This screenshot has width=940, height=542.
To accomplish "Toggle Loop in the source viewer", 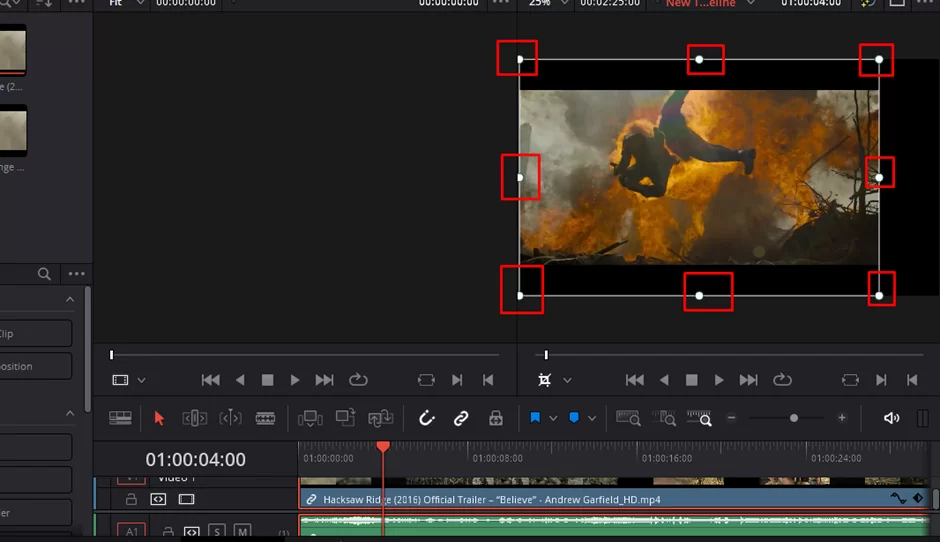I will (358, 380).
